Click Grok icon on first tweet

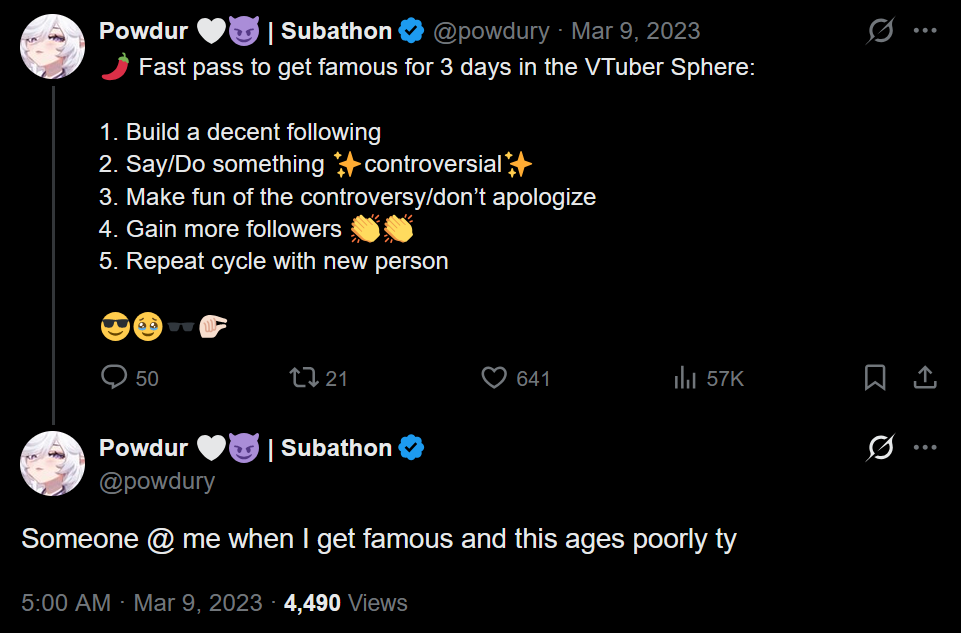880,31
